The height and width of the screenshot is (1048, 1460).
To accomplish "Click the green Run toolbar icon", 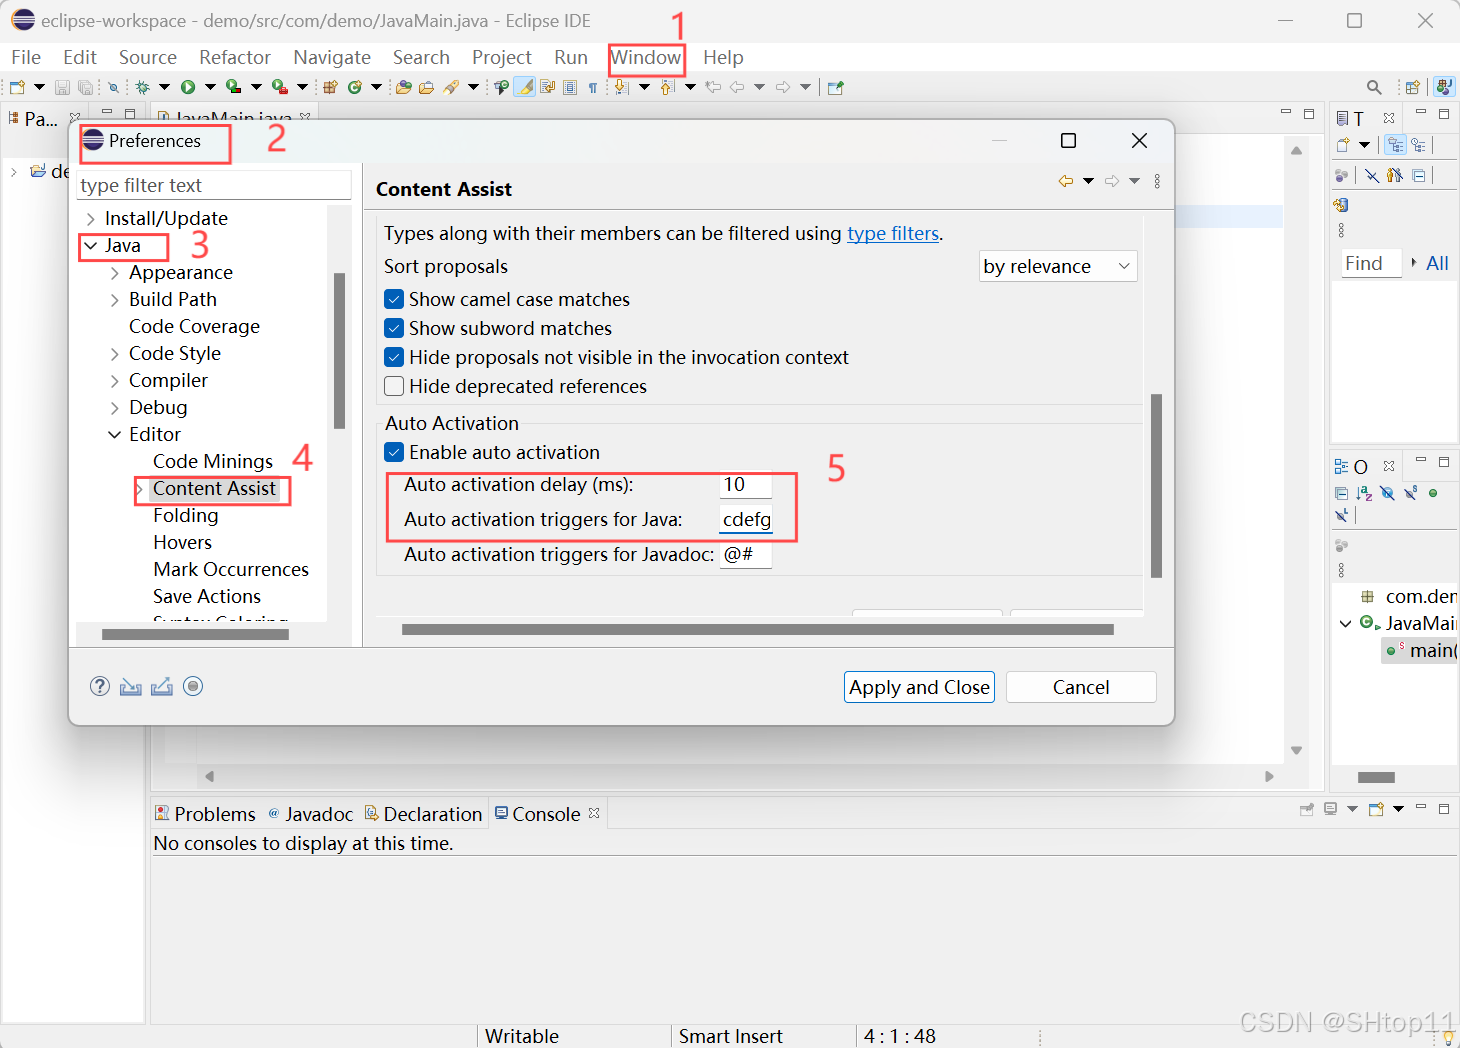I will [x=188, y=87].
